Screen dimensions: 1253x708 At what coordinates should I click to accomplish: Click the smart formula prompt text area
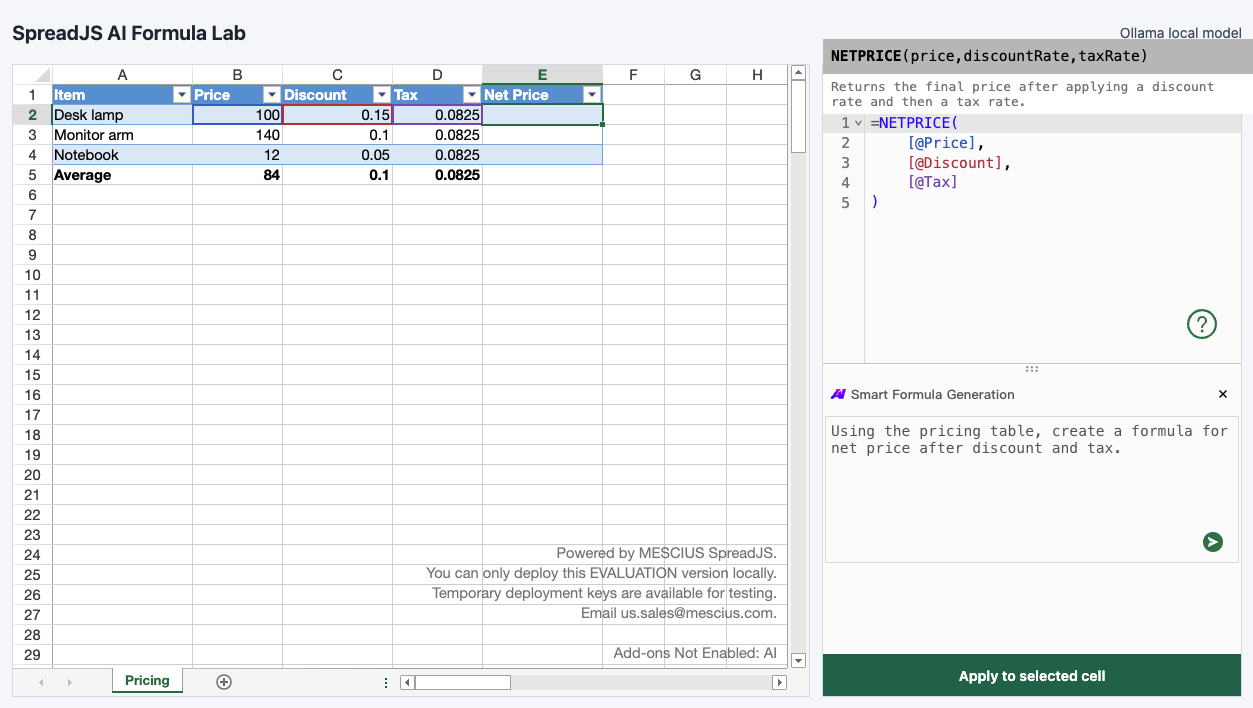pyautogui.click(x=1032, y=490)
